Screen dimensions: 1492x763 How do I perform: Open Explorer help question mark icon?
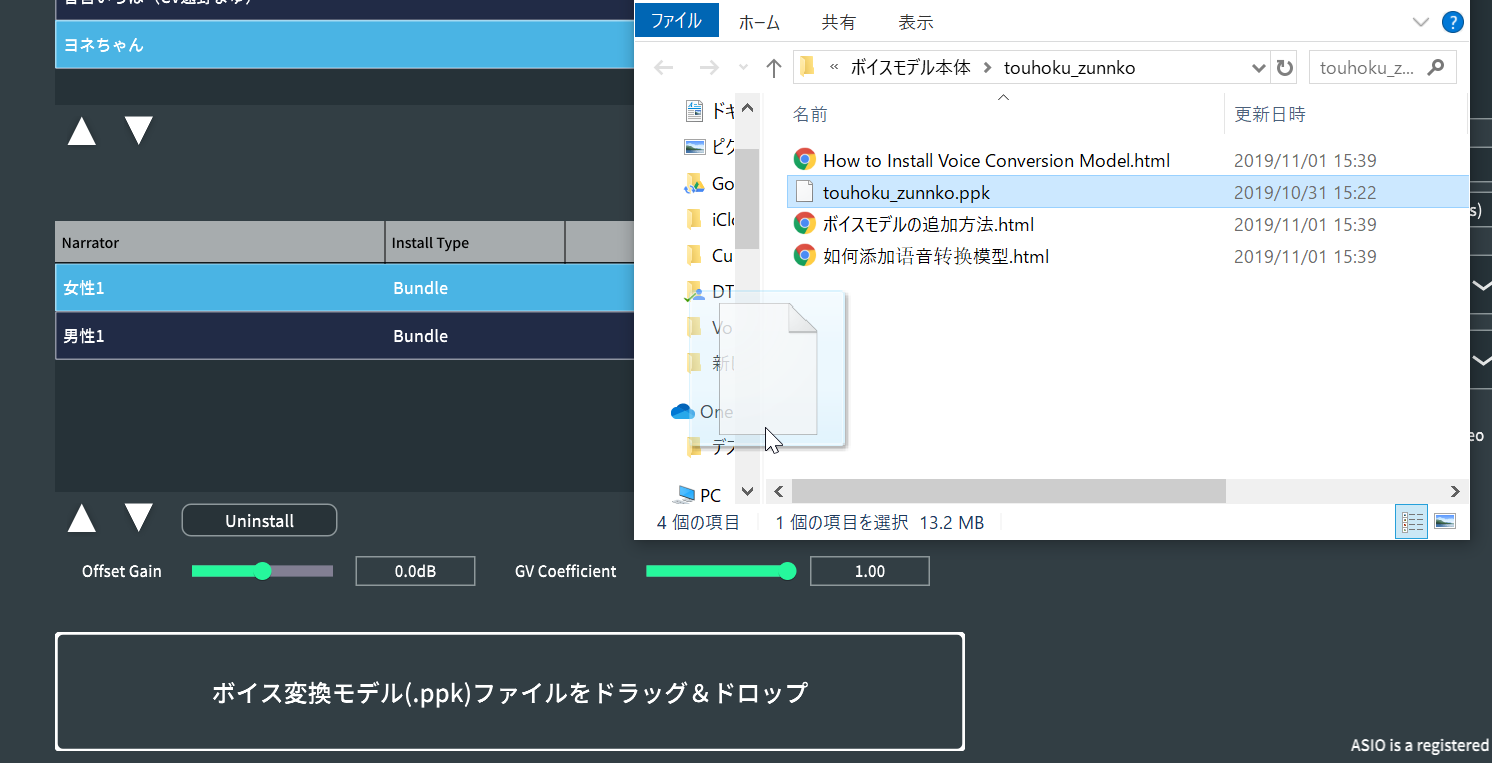click(1452, 22)
